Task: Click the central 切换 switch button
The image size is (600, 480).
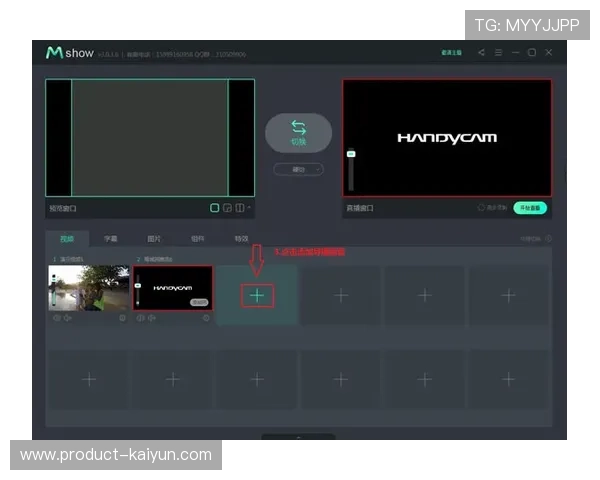Action: click(298, 133)
